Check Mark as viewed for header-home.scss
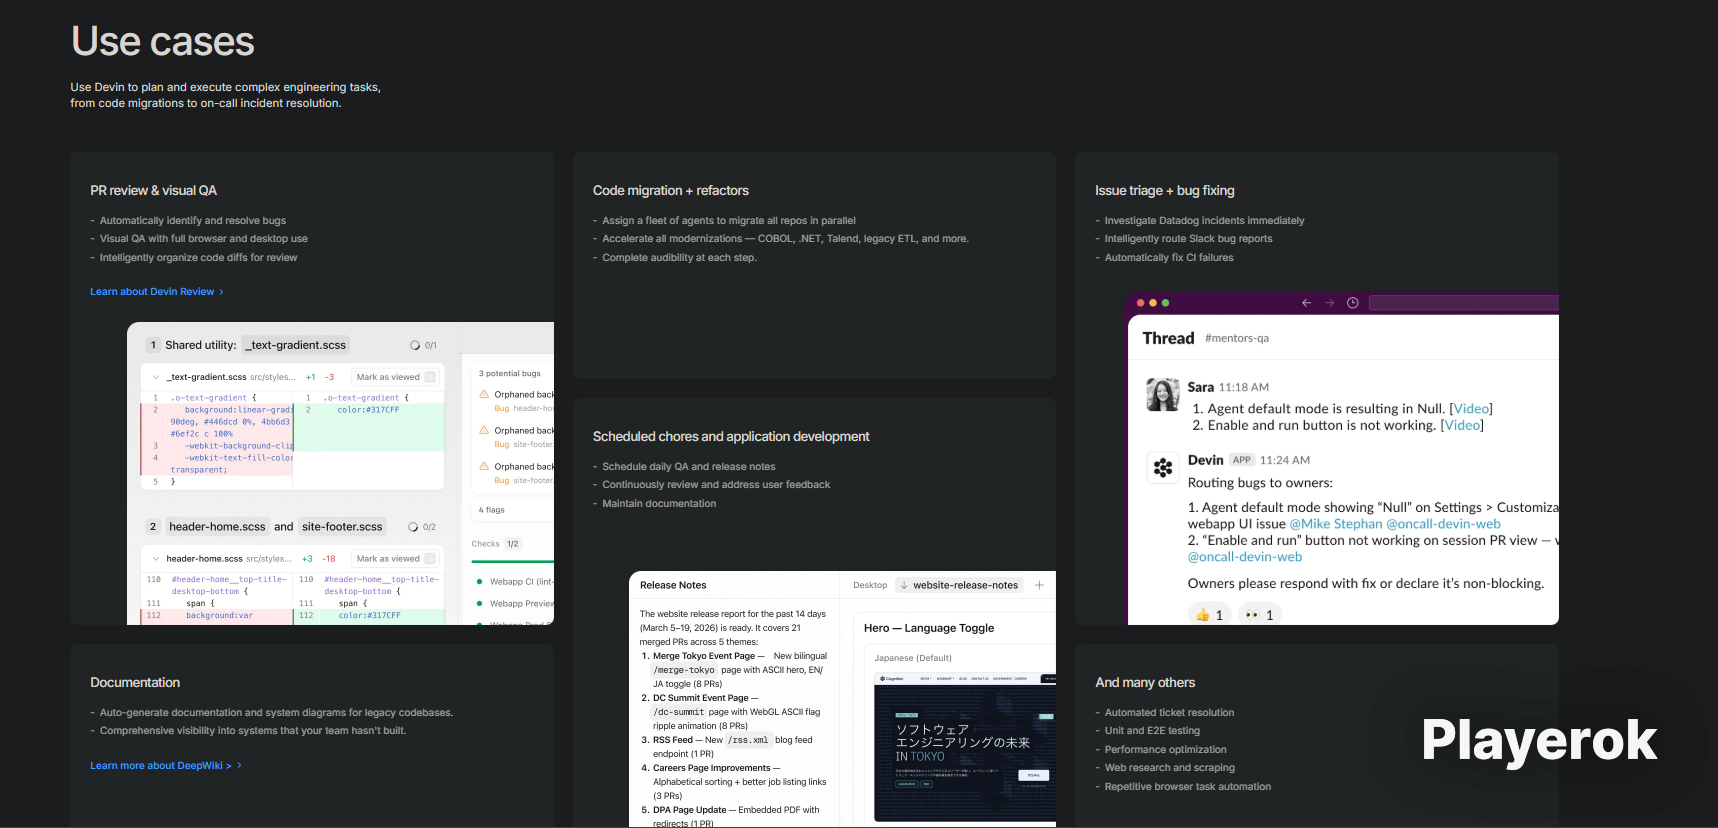Image resolution: width=1718 pixels, height=828 pixels. click(430, 559)
